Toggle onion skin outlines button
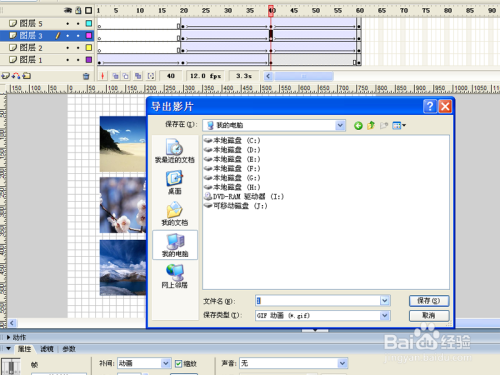Screen dimensions: 500x375 coord(126,76)
